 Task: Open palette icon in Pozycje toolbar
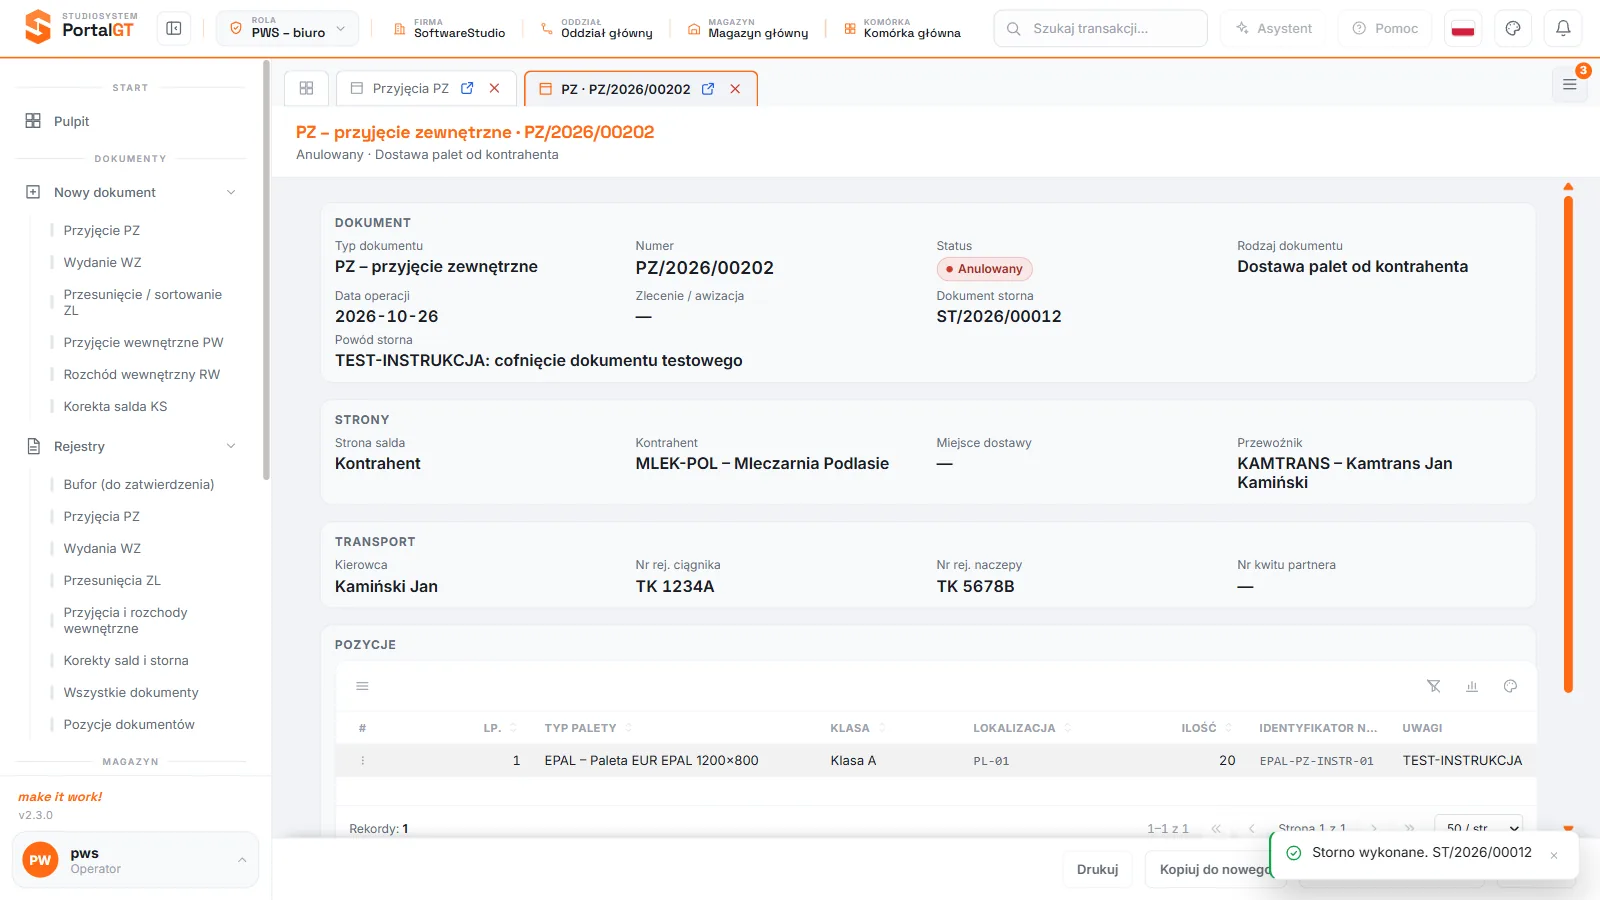click(1510, 686)
